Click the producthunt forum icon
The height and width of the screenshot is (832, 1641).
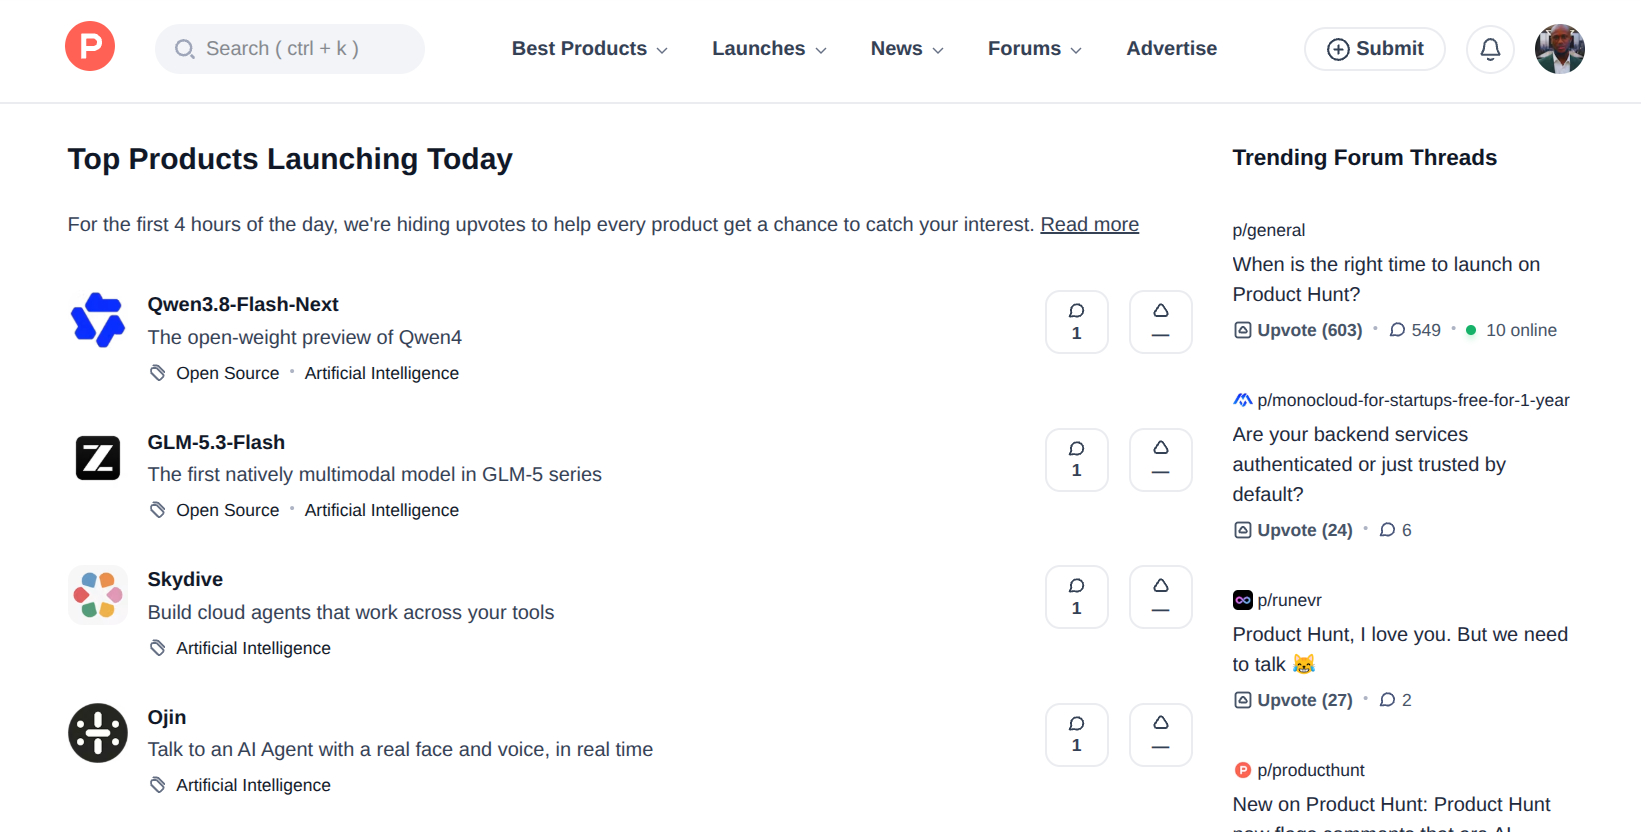click(x=1243, y=770)
